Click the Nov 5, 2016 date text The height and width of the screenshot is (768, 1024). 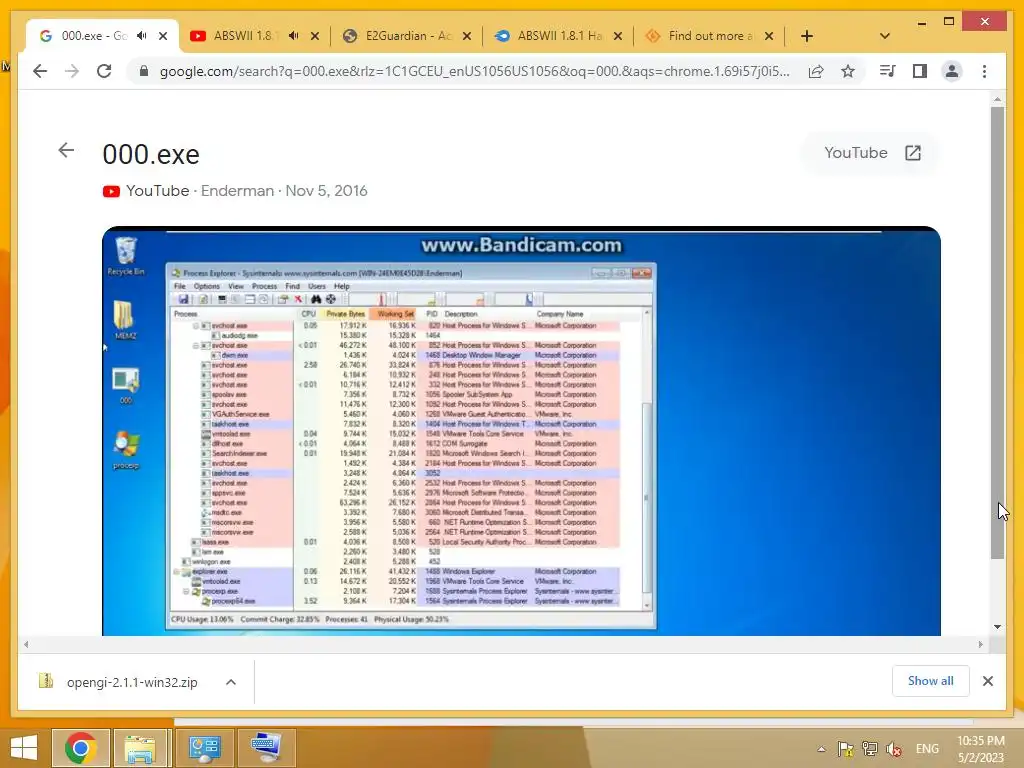coord(327,191)
